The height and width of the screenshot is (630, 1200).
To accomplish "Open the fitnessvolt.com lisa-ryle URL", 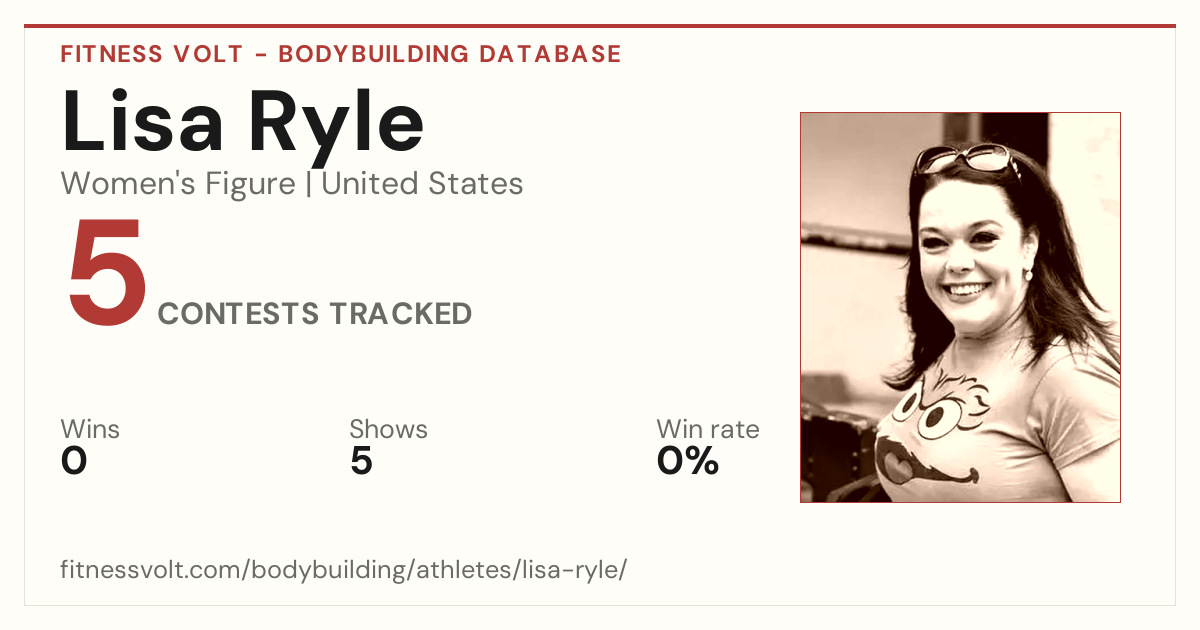I will click(x=344, y=571).
